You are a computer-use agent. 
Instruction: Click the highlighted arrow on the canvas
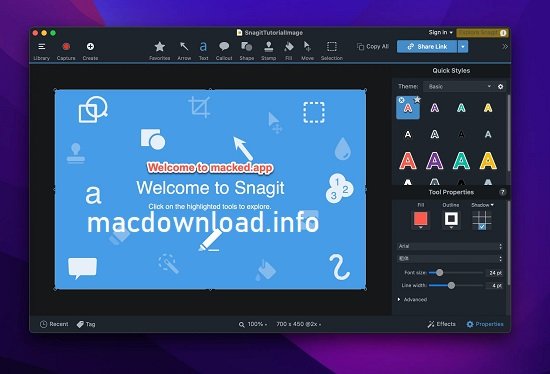[x=243, y=148]
